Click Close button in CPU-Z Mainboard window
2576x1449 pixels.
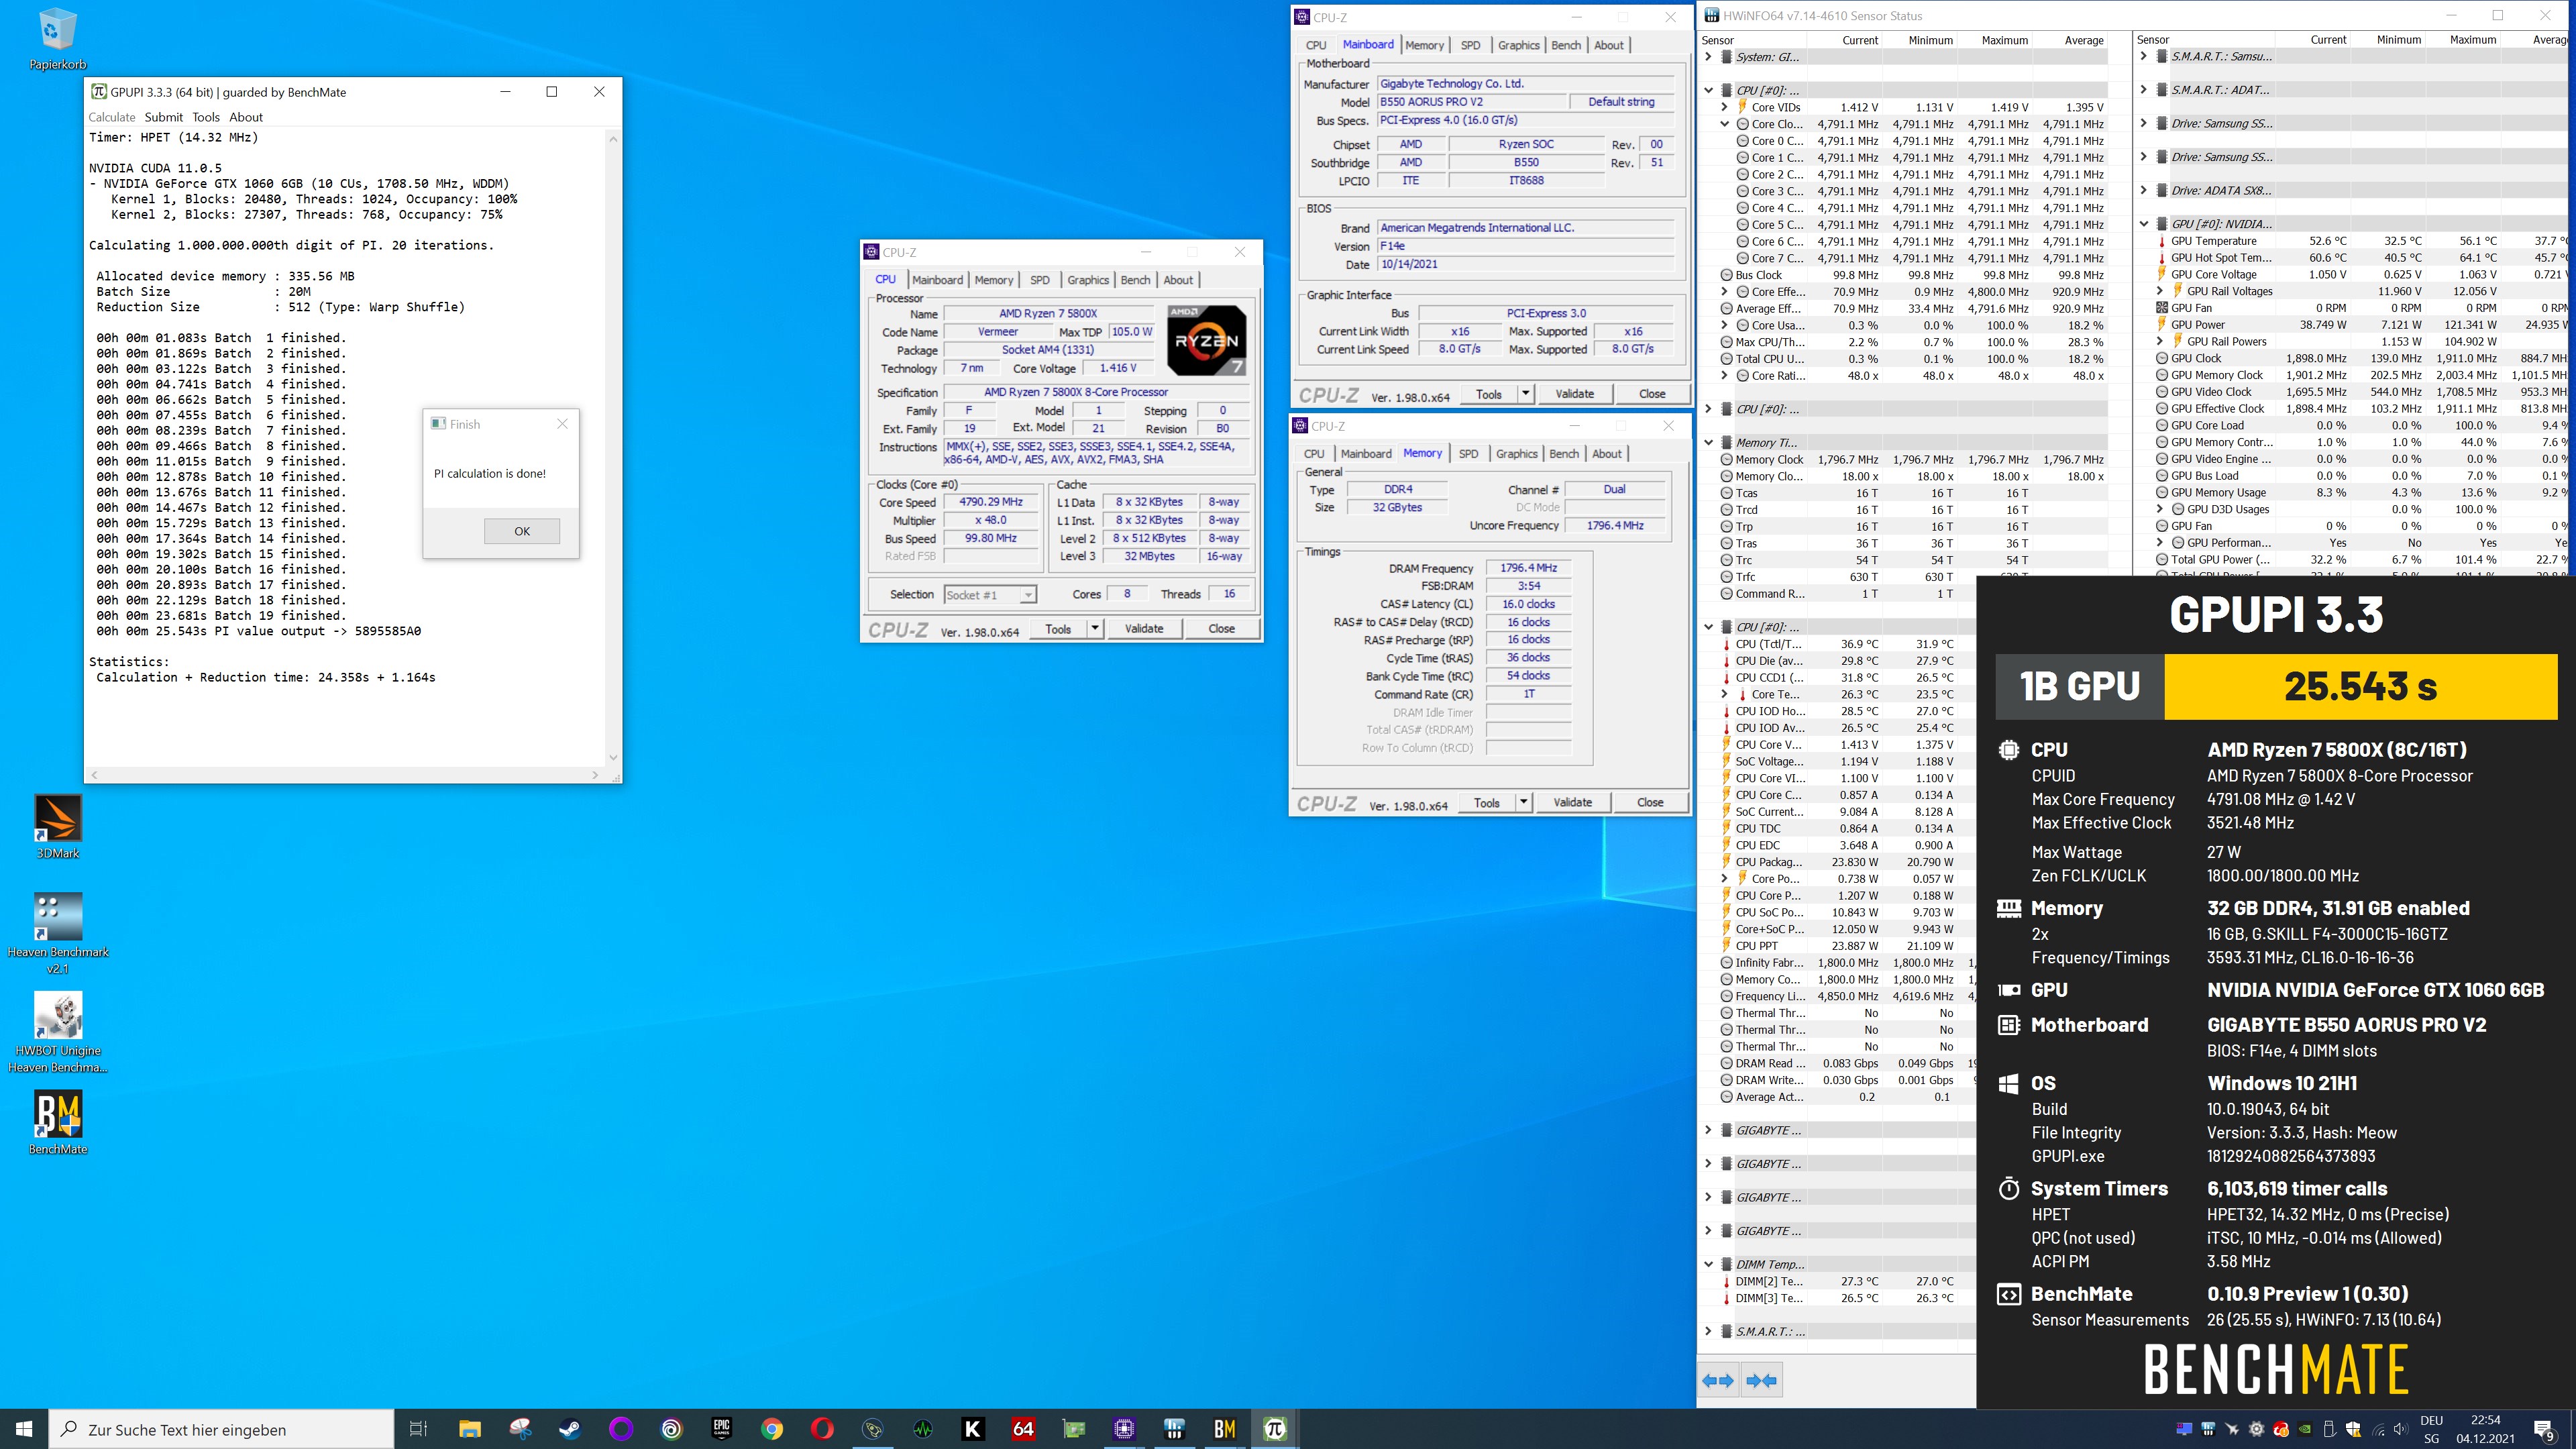tap(1652, 394)
